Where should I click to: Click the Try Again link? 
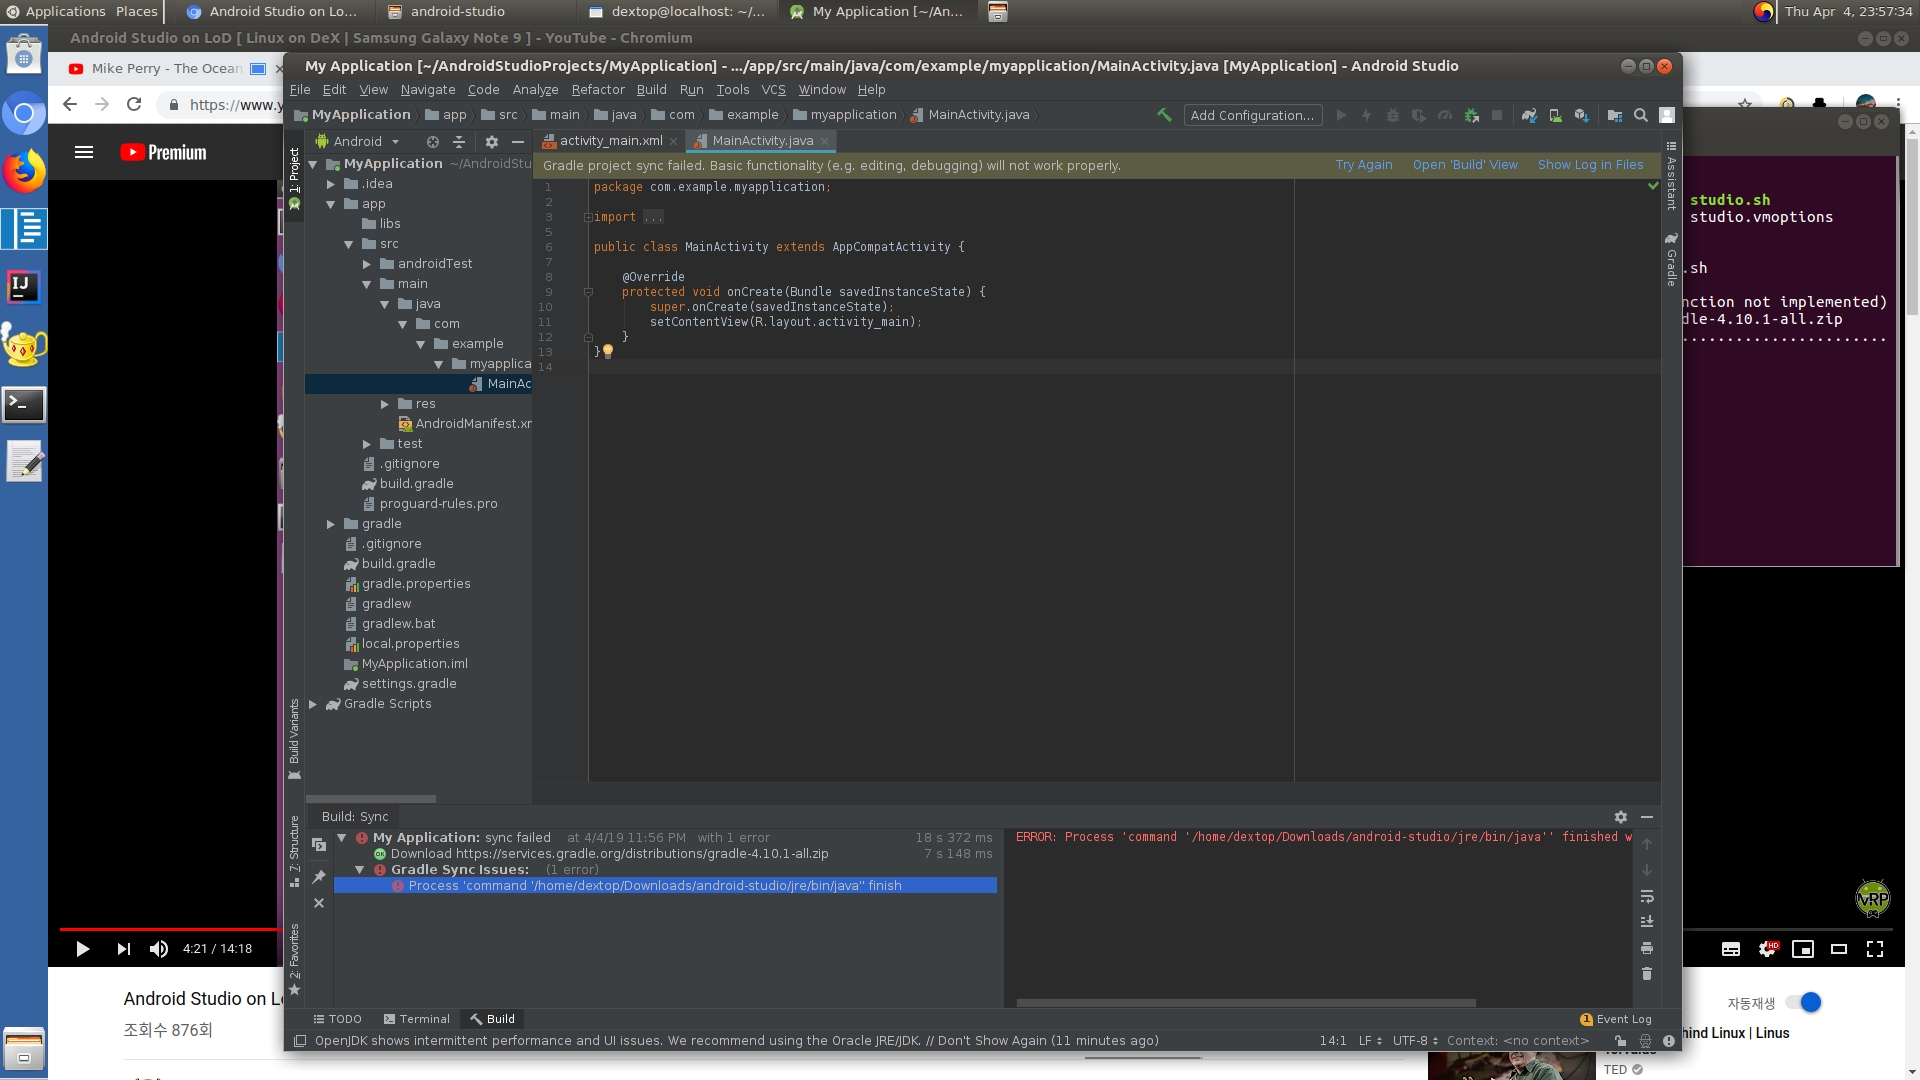[x=1363, y=165]
